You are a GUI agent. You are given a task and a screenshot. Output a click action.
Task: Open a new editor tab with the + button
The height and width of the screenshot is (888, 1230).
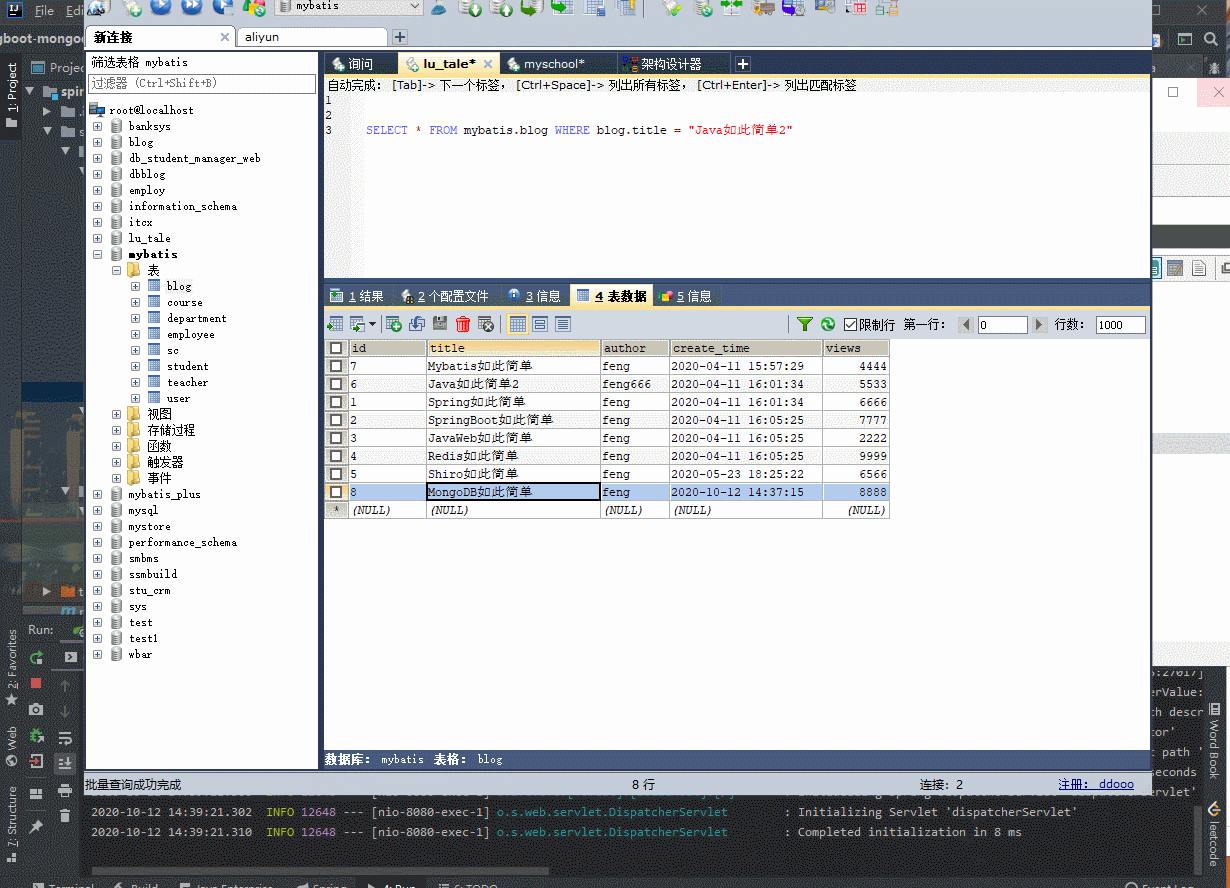pyautogui.click(x=742, y=62)
